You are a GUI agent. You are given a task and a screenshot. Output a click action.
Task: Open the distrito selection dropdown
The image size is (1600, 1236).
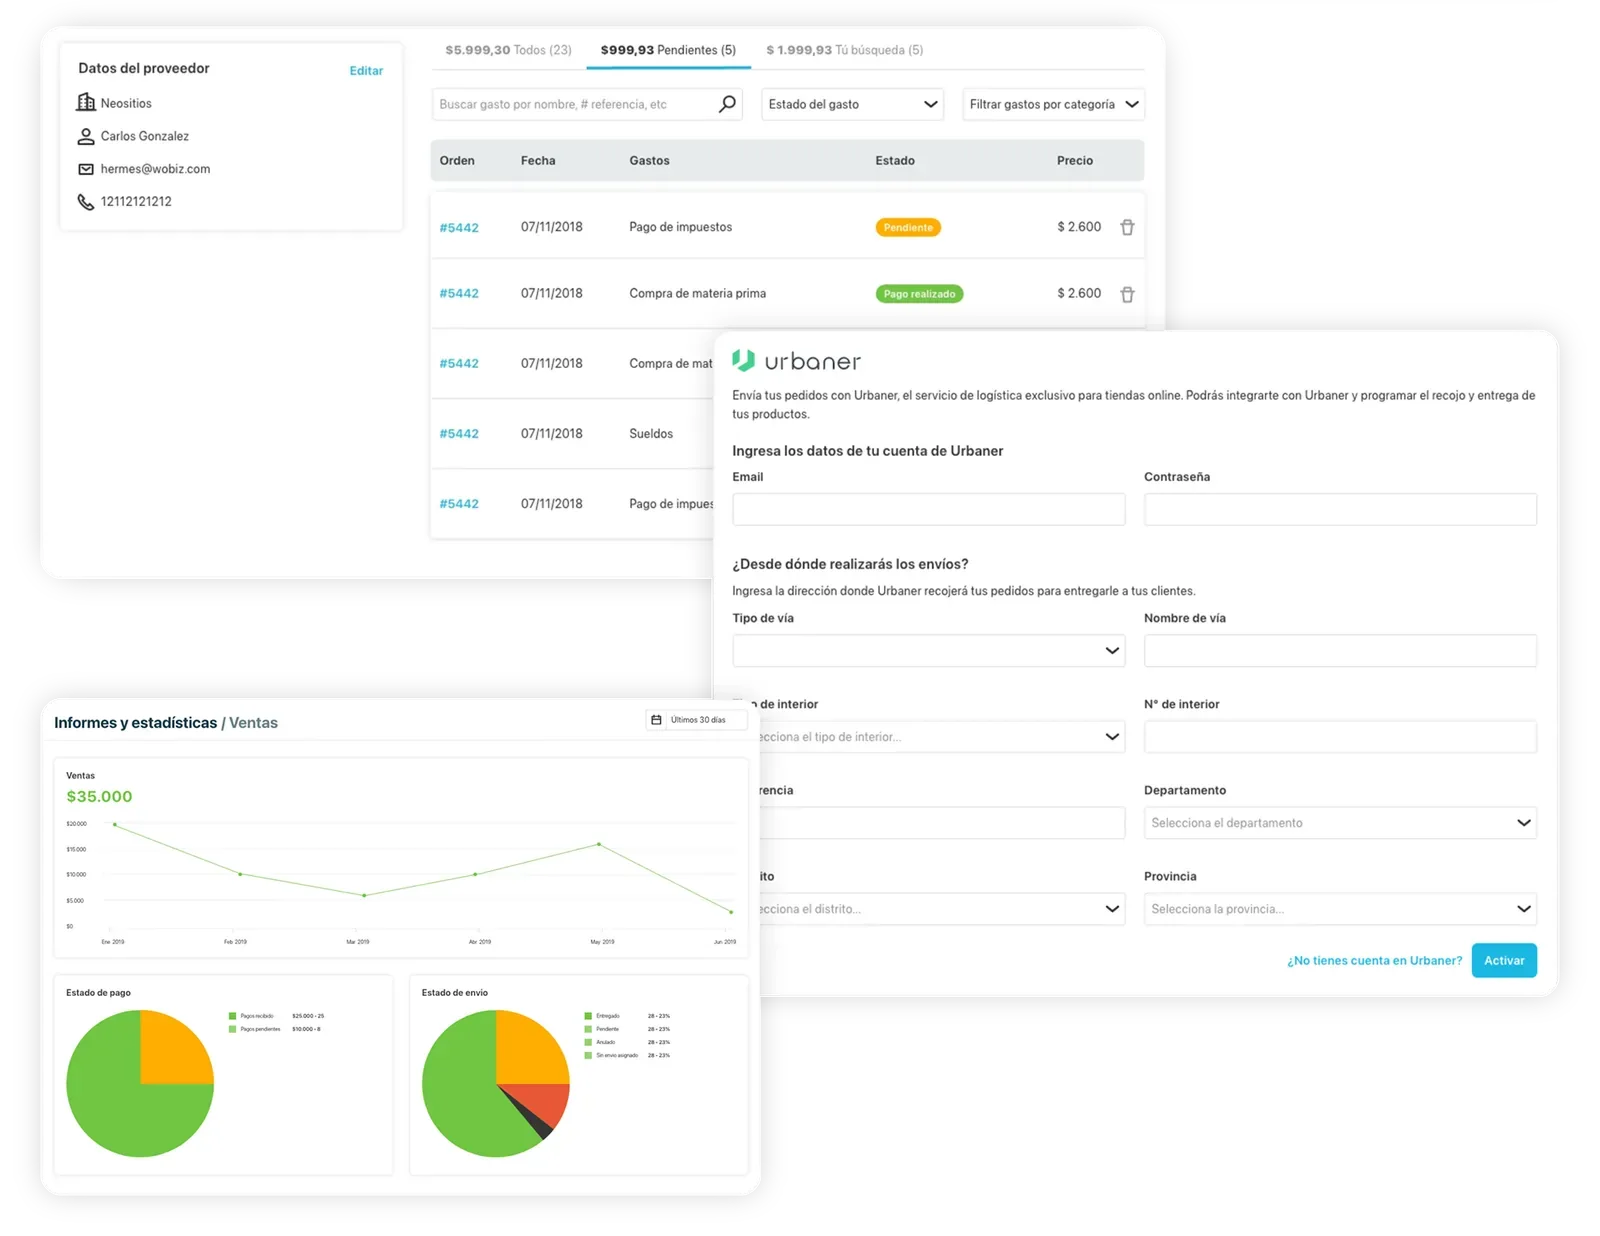click(942, 909)
